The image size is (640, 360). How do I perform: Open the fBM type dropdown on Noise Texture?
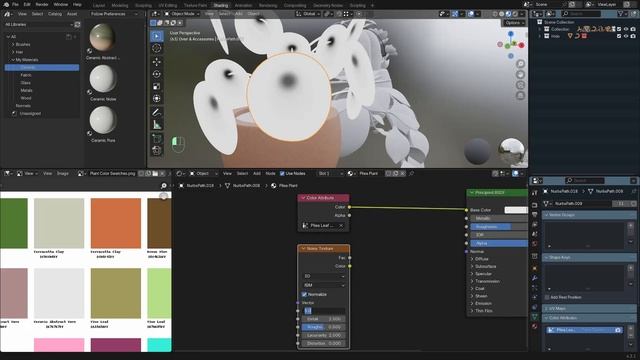(324, 285)
